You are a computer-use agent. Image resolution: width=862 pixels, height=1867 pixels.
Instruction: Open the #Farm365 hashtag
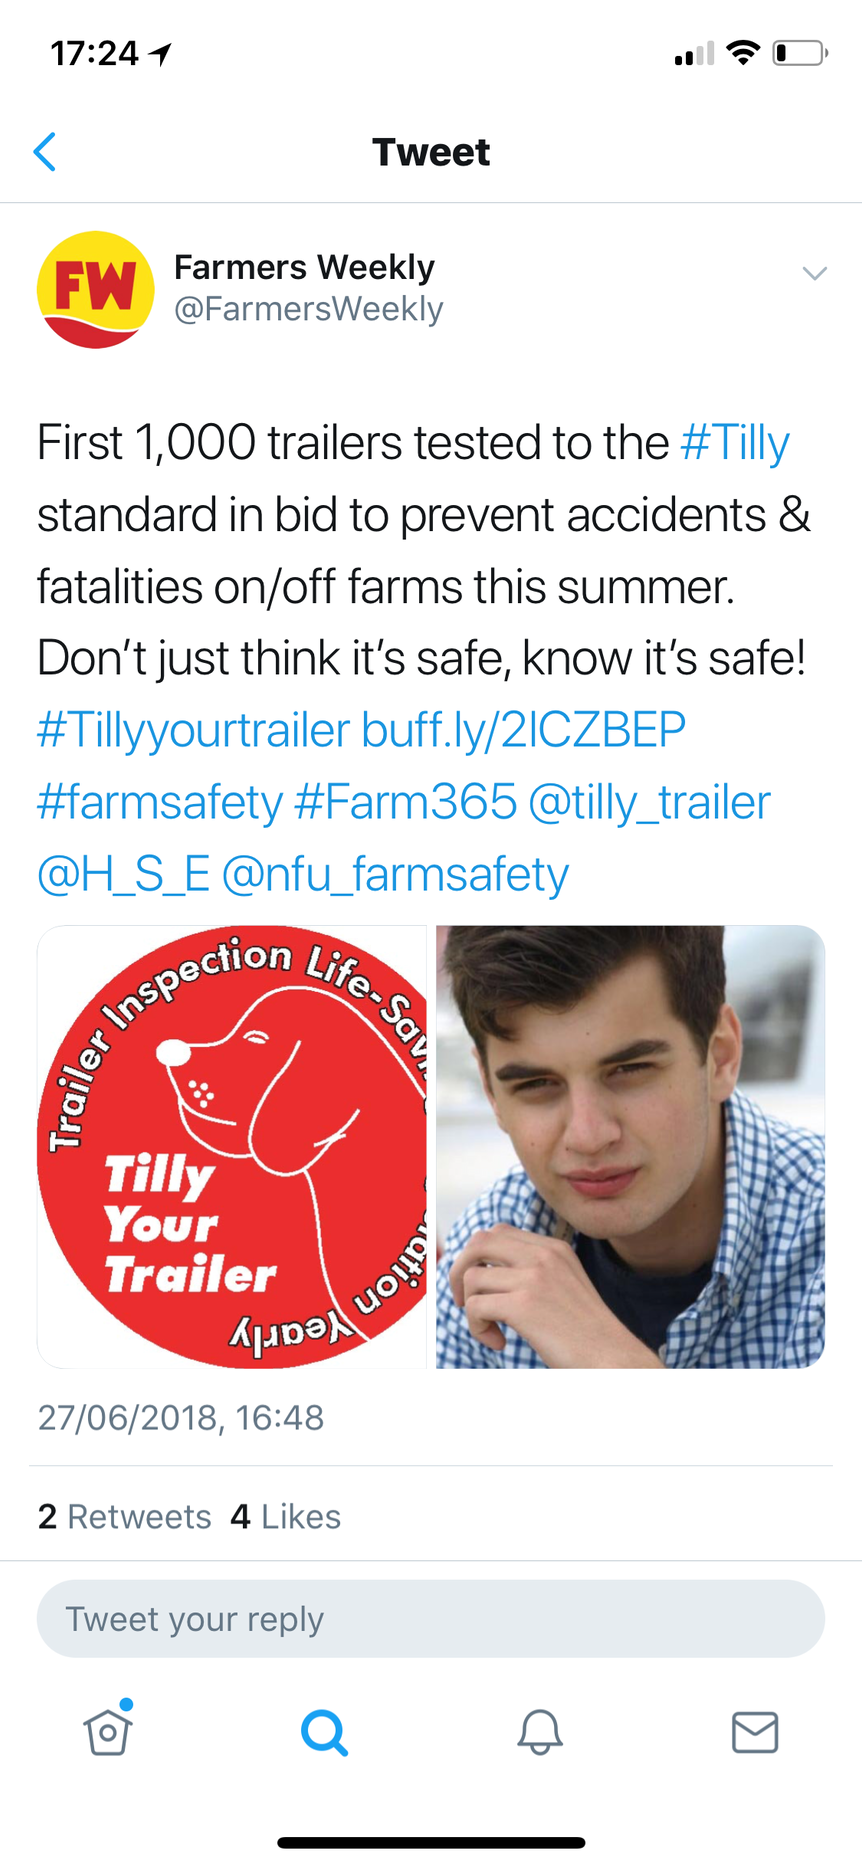[405, 802]
